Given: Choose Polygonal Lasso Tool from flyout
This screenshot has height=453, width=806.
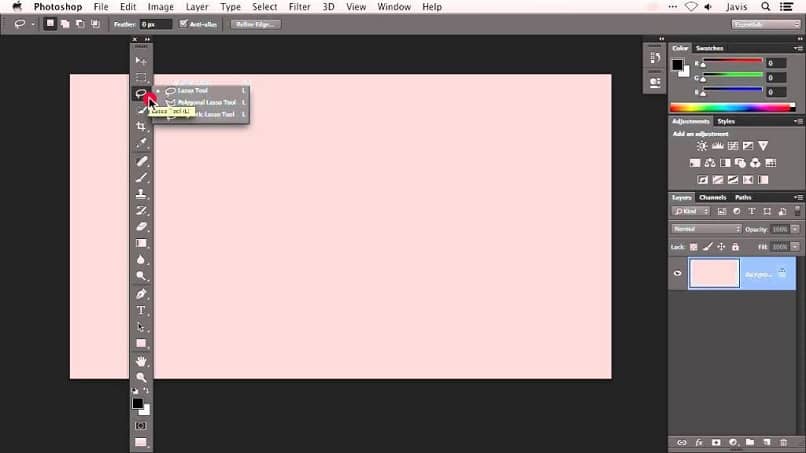Looking at the screenshot, I should [x=206, y=102].
